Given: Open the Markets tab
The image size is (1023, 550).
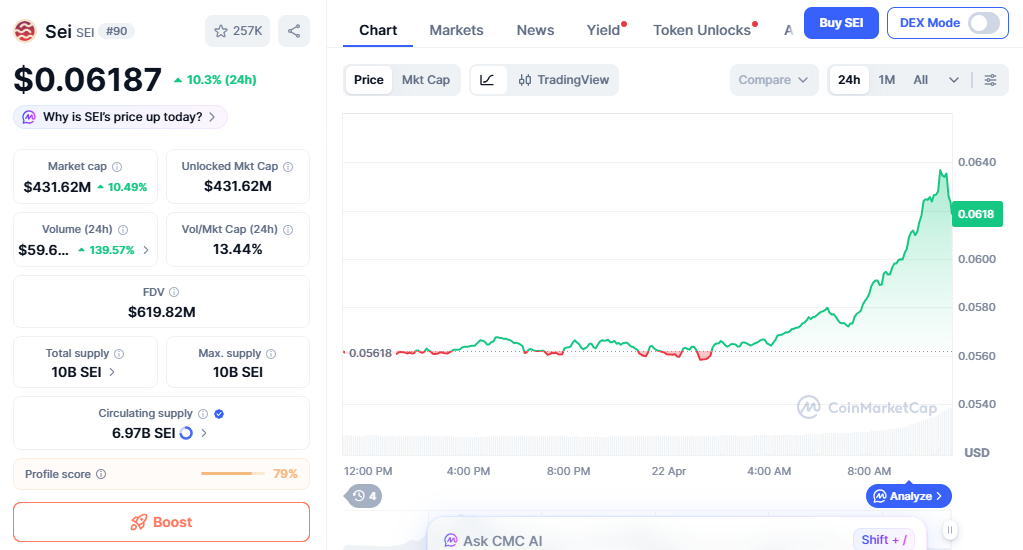Looking at the screenshot, I should [x=456, y=30].
